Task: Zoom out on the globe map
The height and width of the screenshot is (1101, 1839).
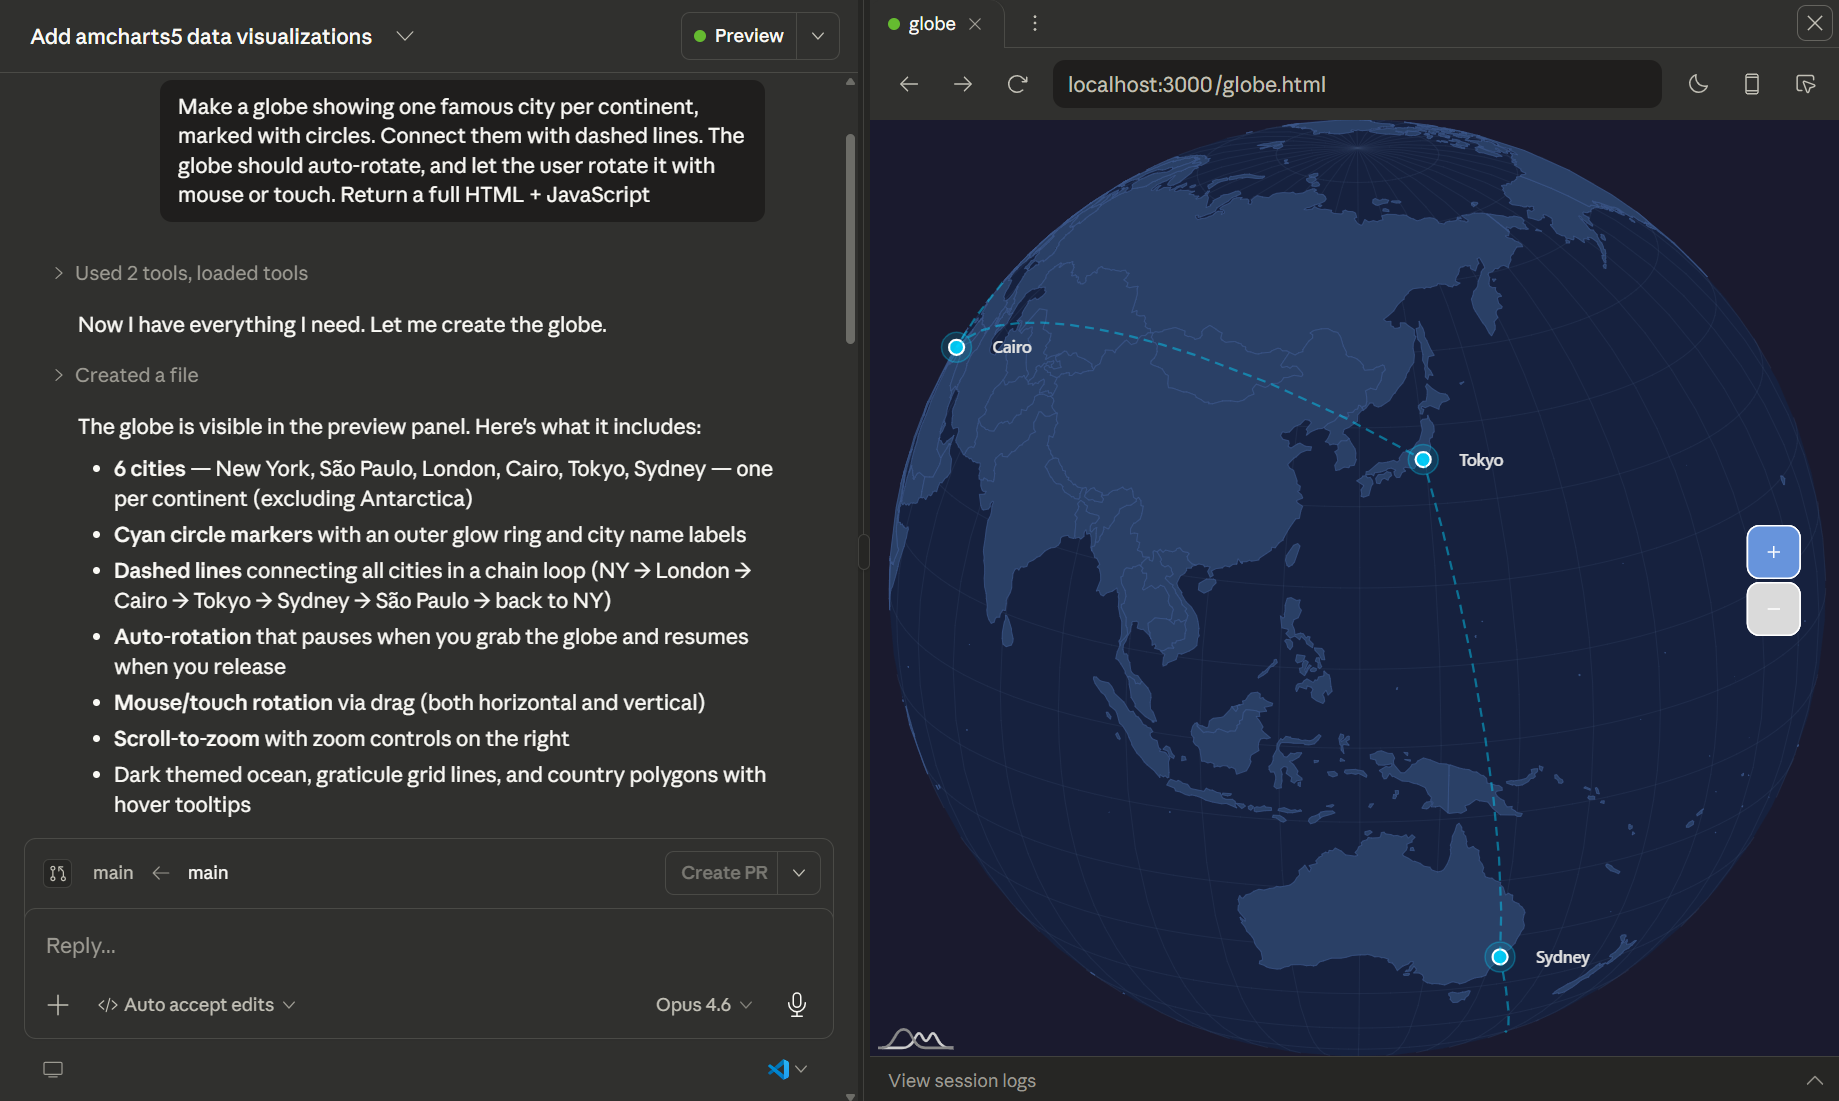Action: pyautogui.click(x=1773, y=609)
